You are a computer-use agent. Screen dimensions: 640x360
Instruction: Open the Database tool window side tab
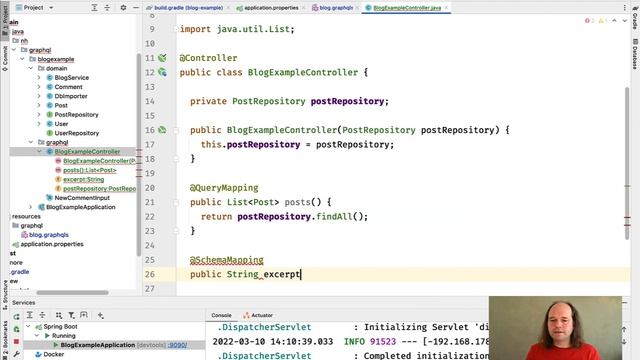(635, 54)
